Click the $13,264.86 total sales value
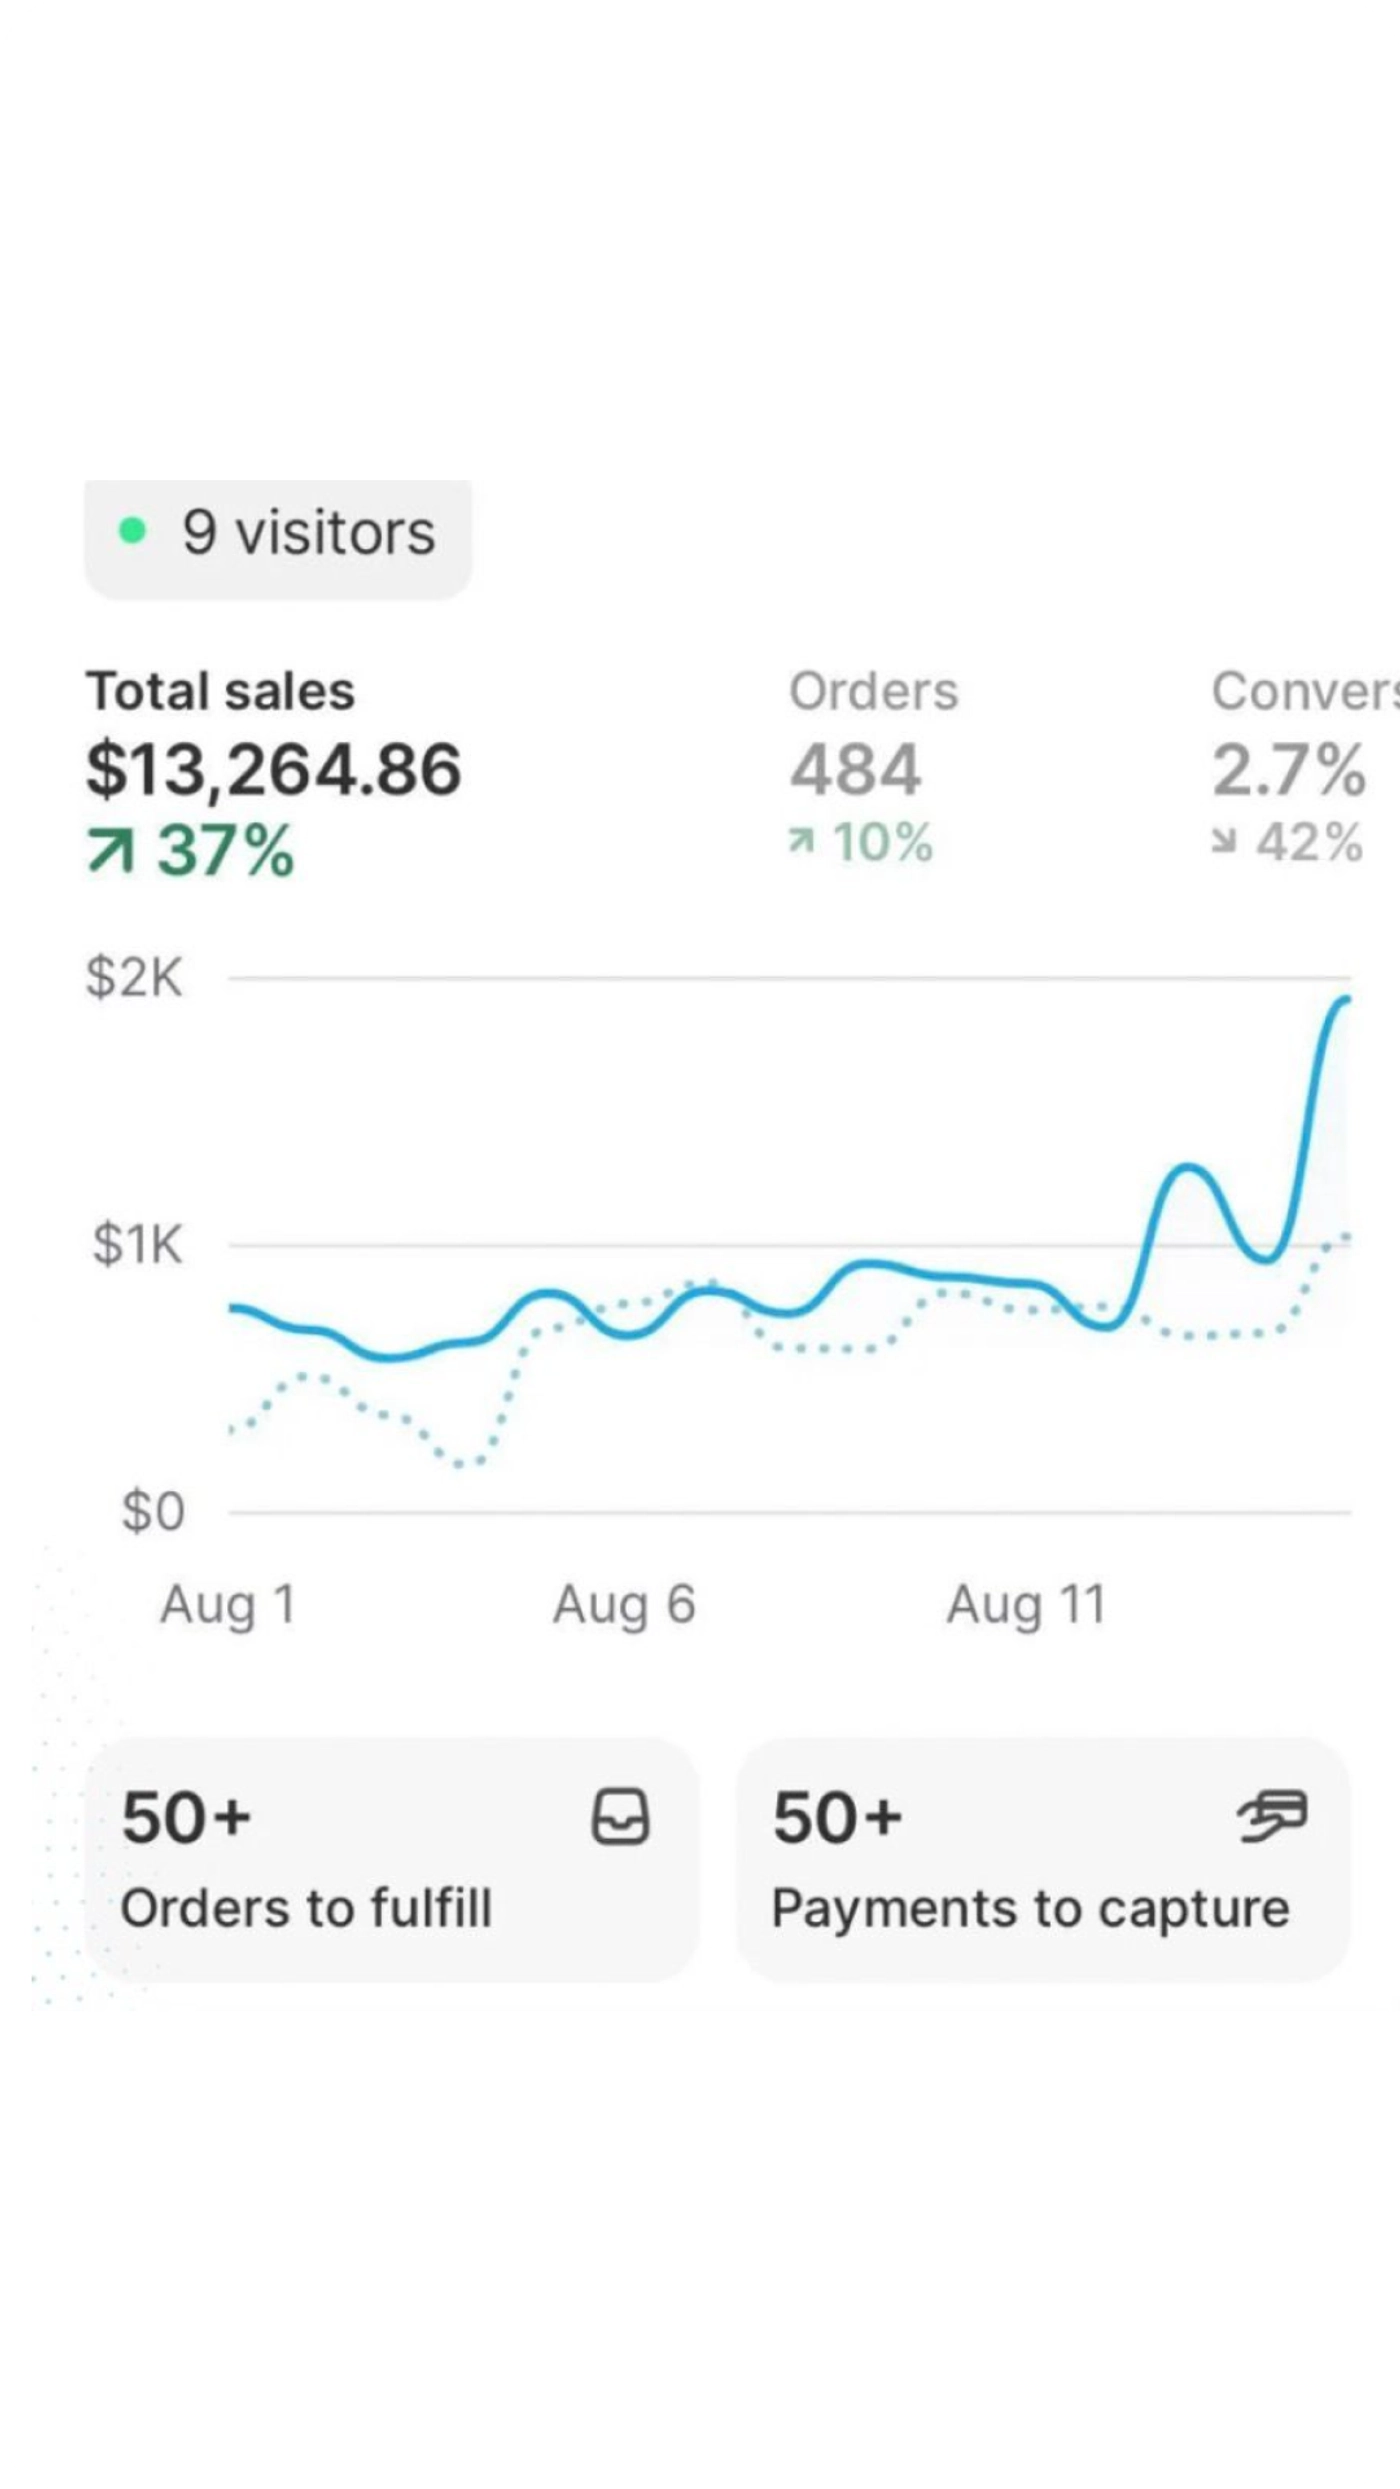This screenshot has width=1400, height=2489. tap(274, 770)
